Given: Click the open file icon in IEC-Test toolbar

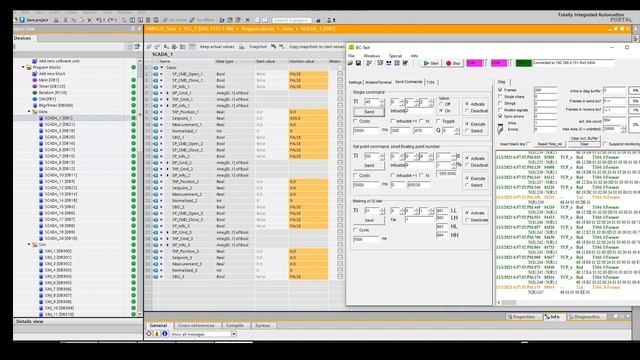Looking at the screenshot, I should pyautogui.click(x=350, y=63).
